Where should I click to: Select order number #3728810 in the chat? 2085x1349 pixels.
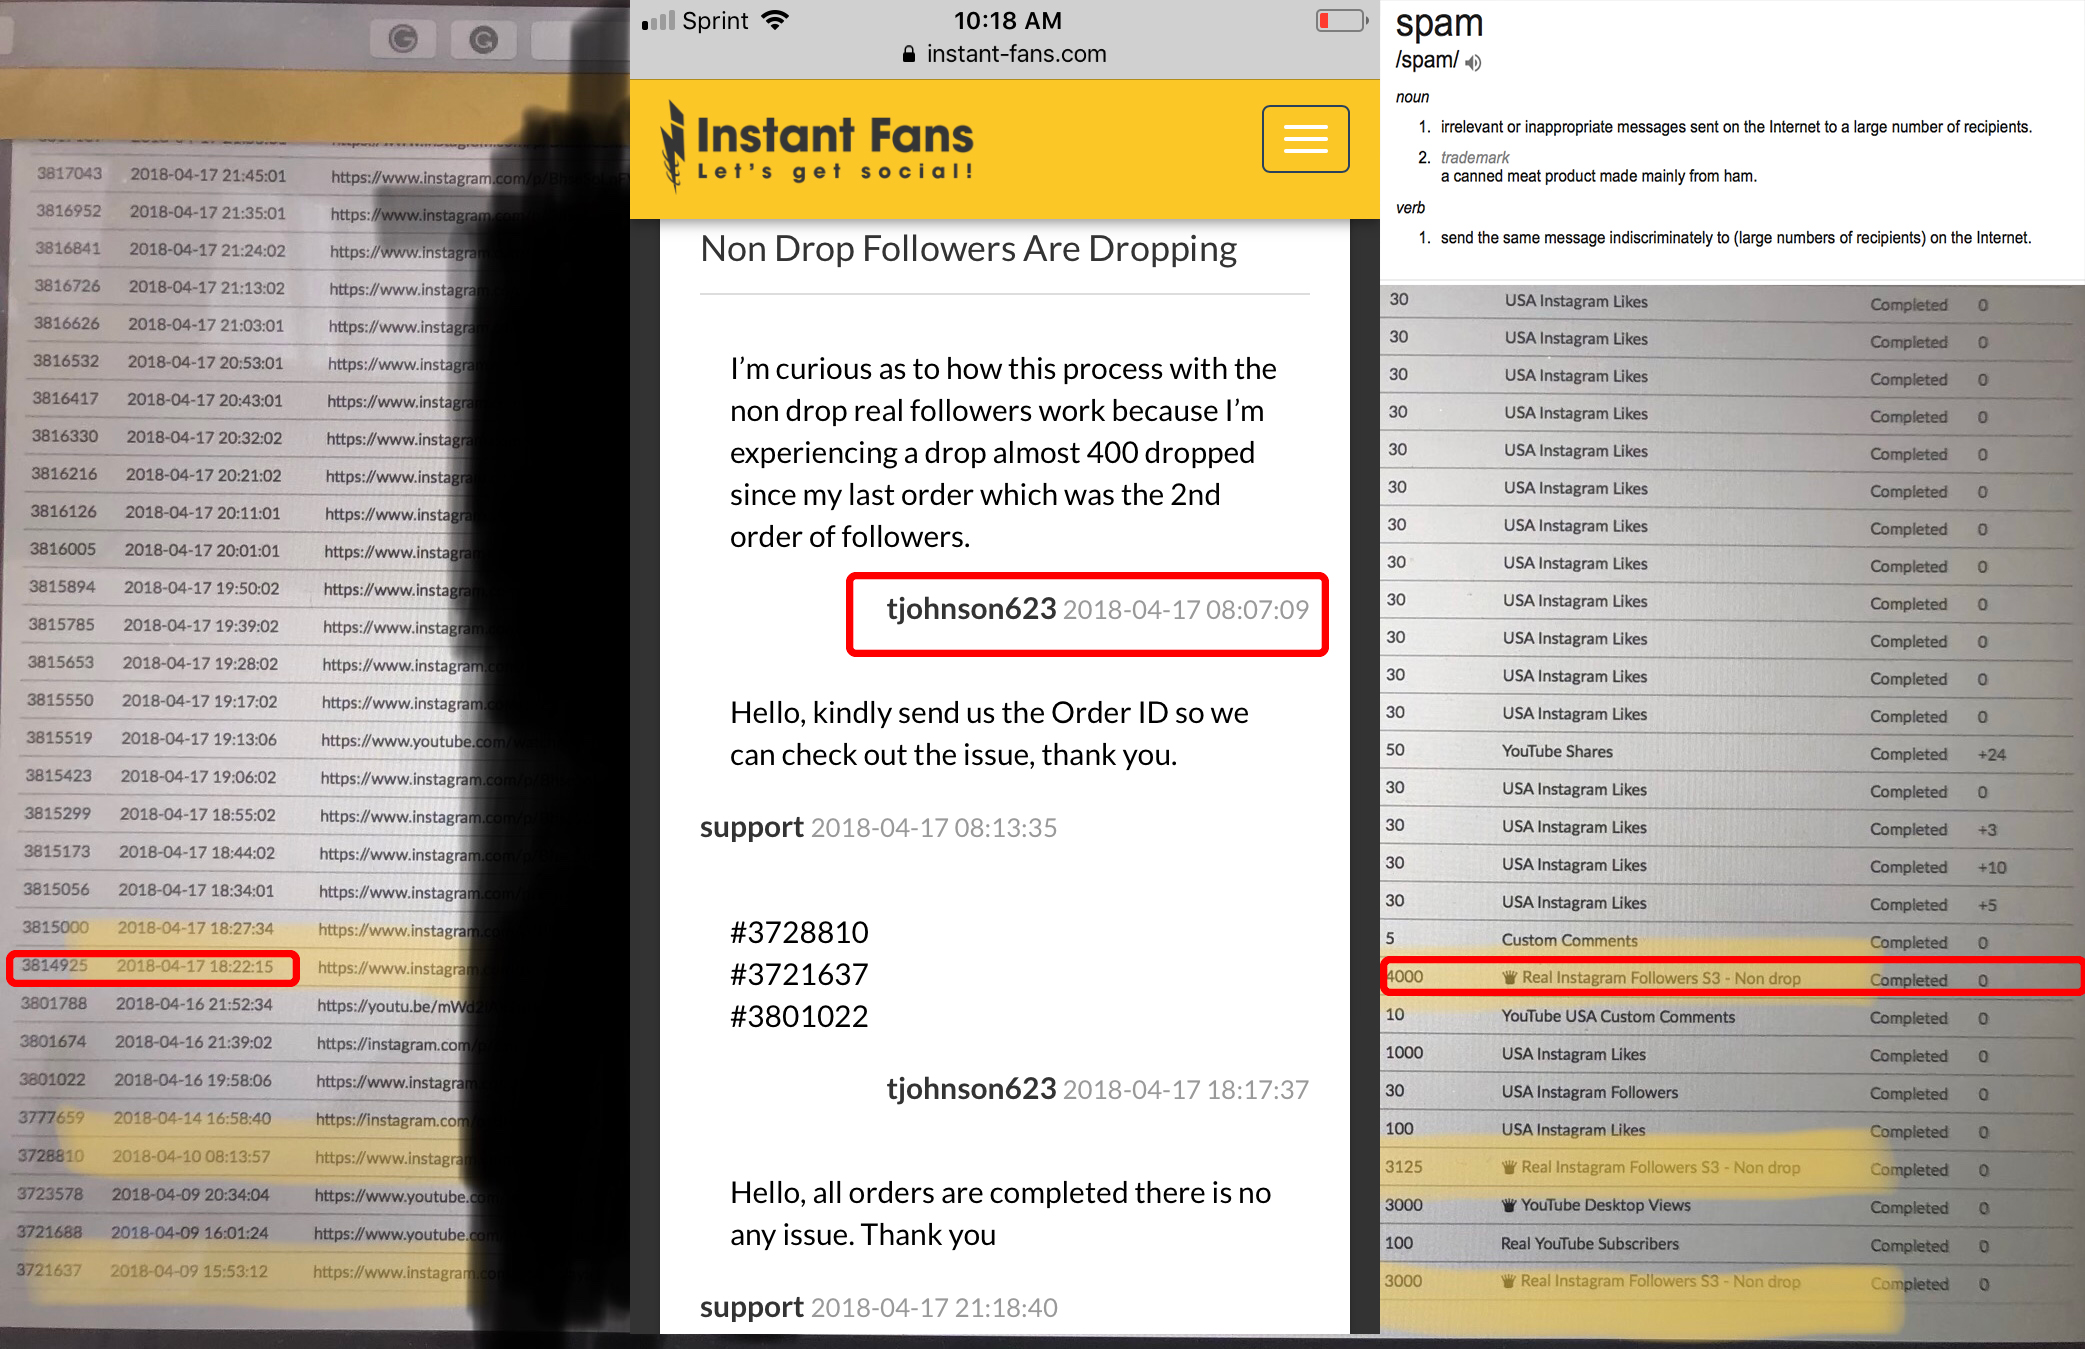(x=799, y=932)
